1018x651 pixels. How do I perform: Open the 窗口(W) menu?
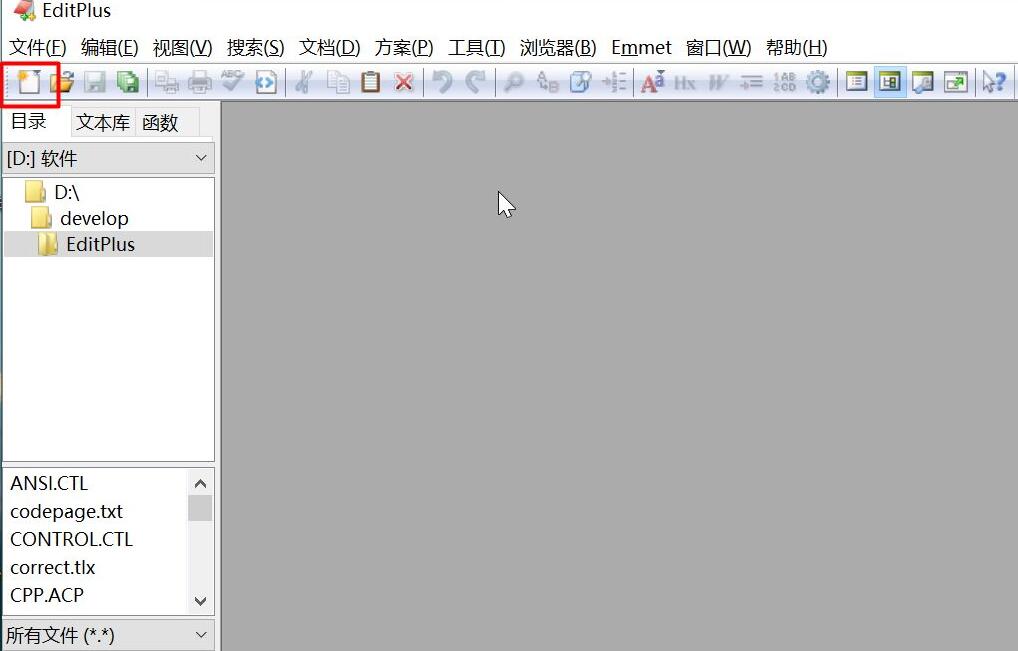(718, 47)
